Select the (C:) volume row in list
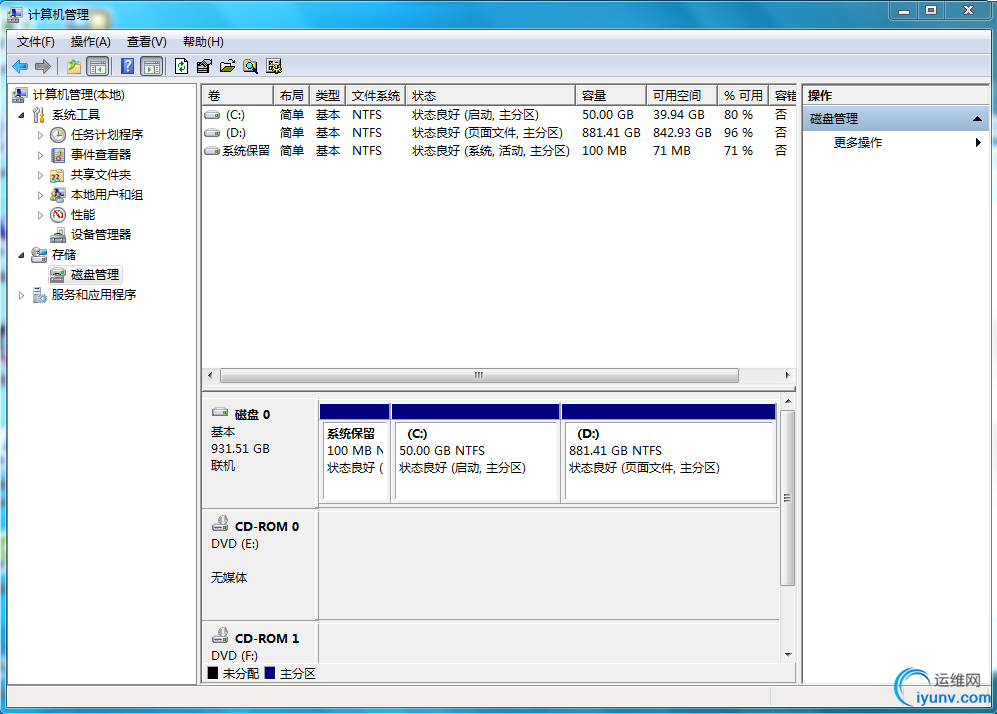Viewport: 997px width, 714px height. pos(498,115)
